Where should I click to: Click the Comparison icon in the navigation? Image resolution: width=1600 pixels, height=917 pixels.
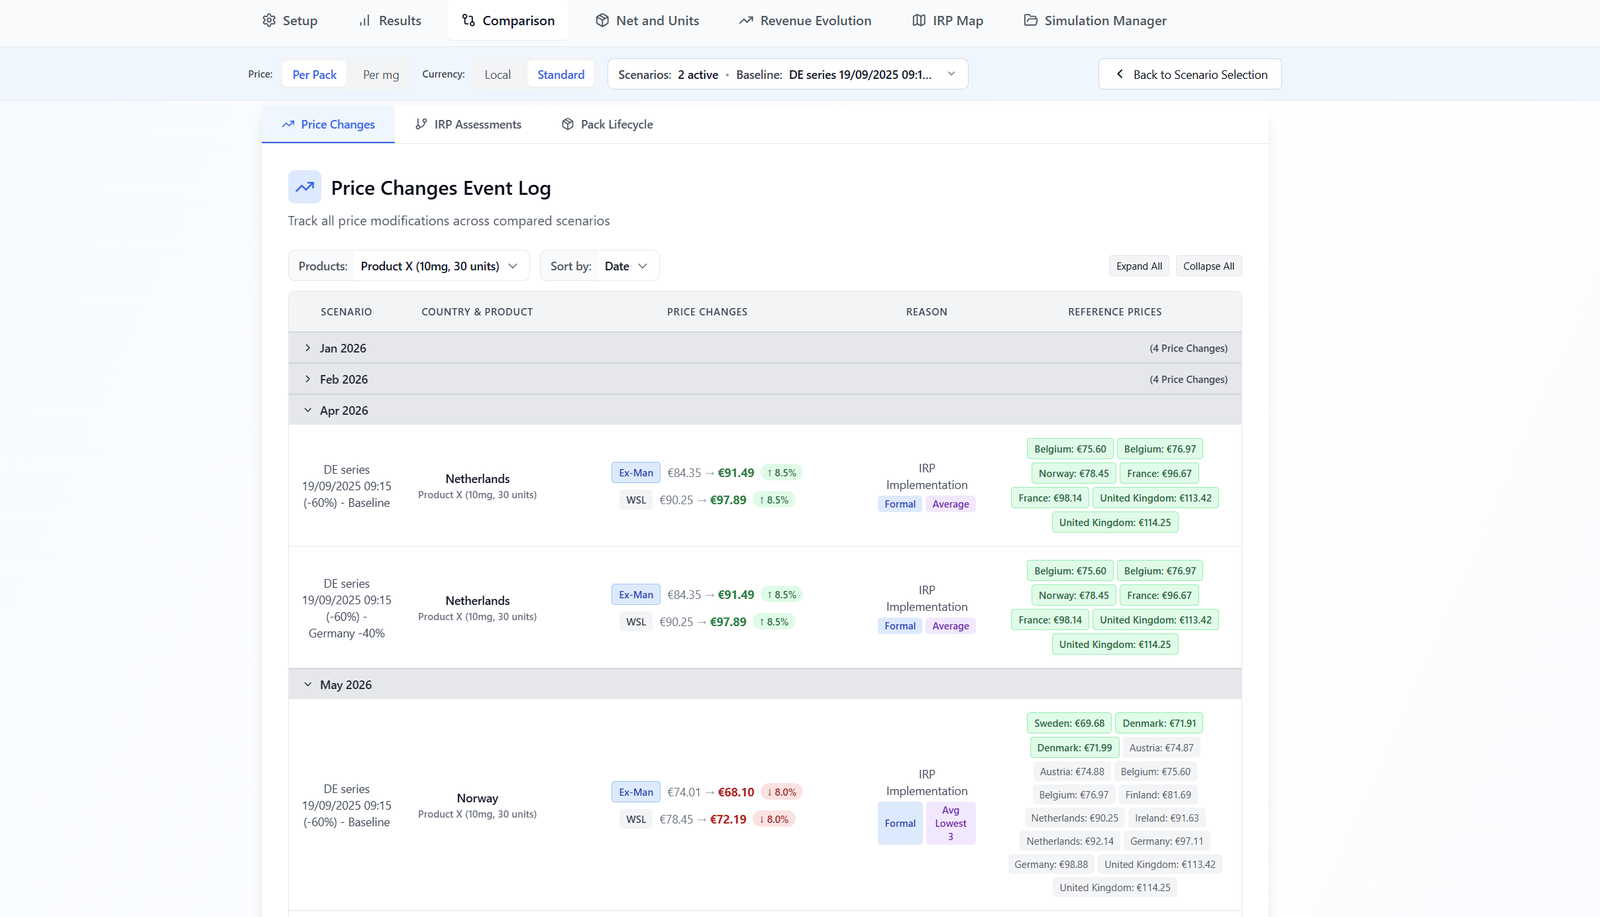click(467, 20)
